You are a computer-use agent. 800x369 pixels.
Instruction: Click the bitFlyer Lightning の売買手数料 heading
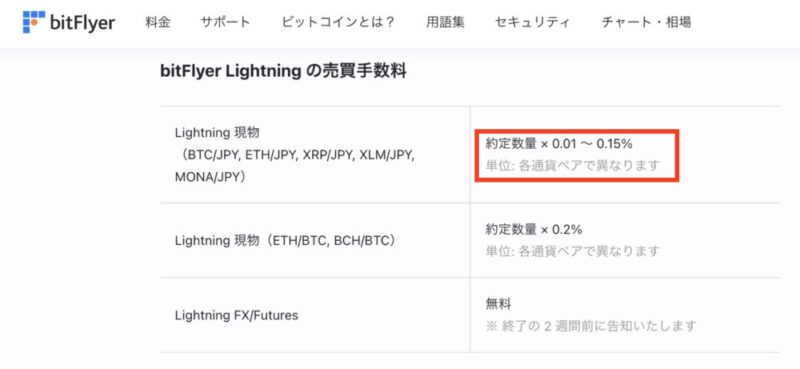coord(283,72)
